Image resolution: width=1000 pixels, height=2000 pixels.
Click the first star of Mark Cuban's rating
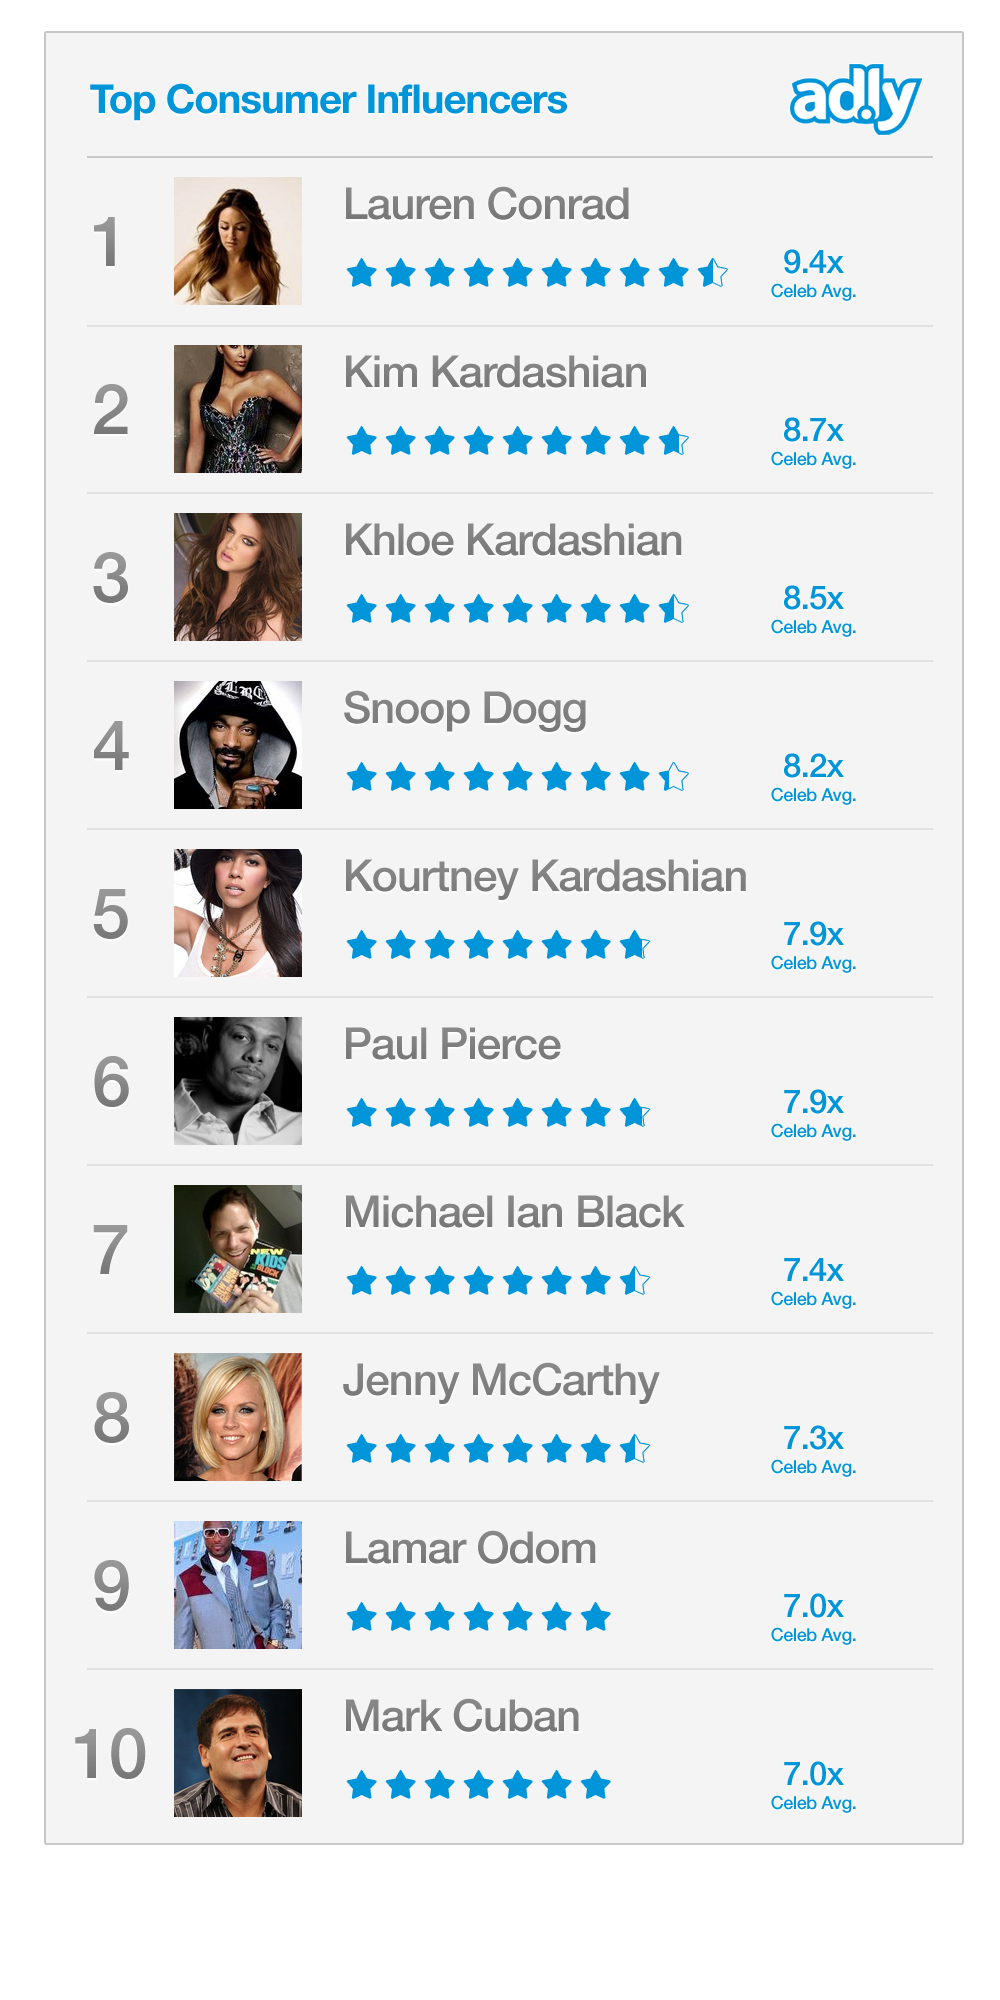point(362,1784)
